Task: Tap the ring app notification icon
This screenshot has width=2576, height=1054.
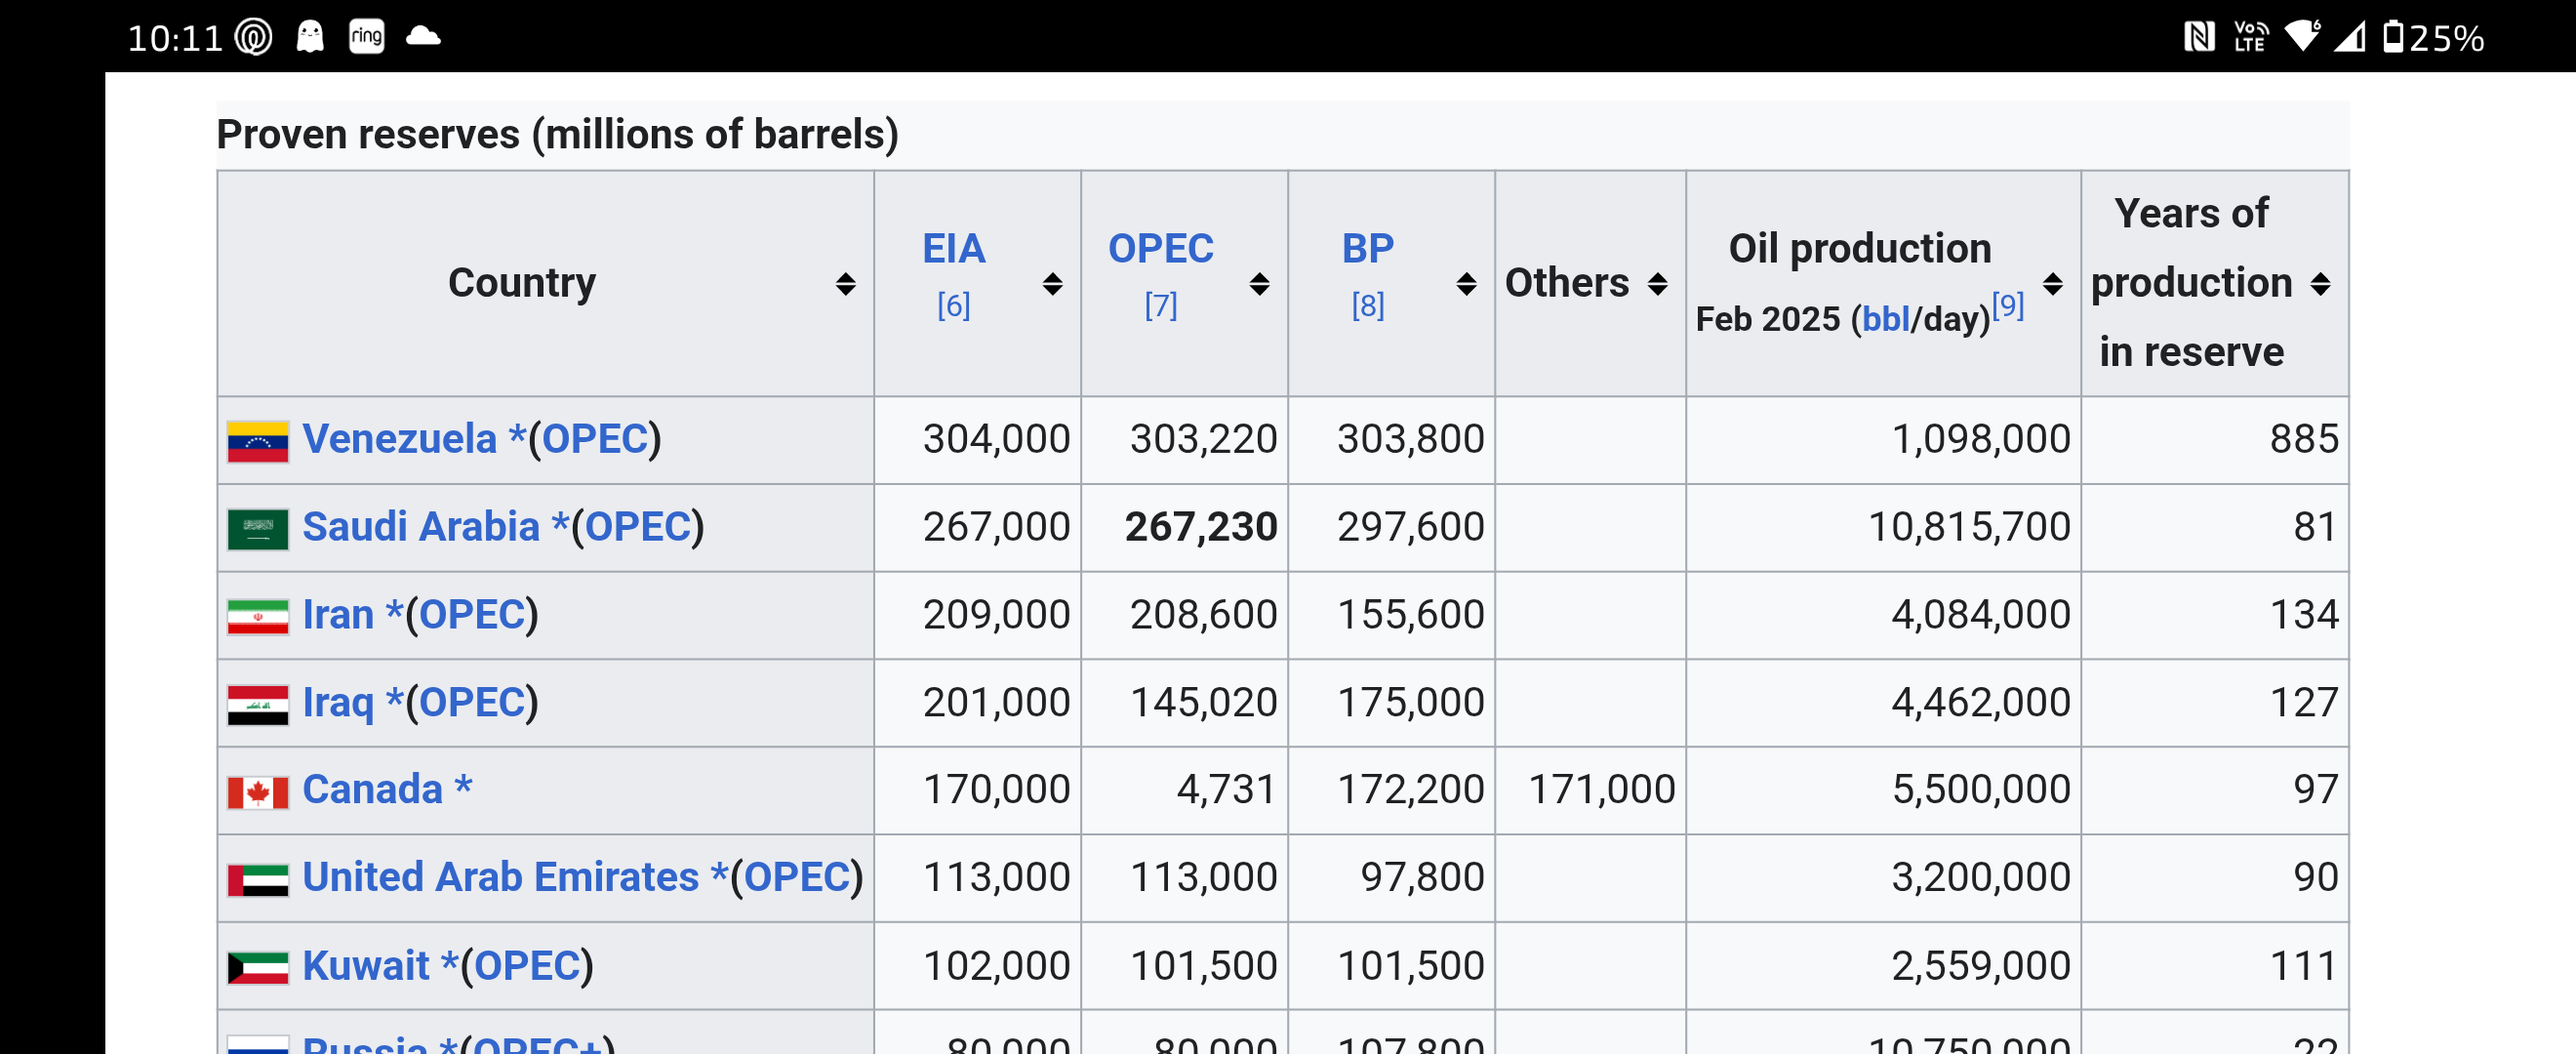Action: coord(366,37)
